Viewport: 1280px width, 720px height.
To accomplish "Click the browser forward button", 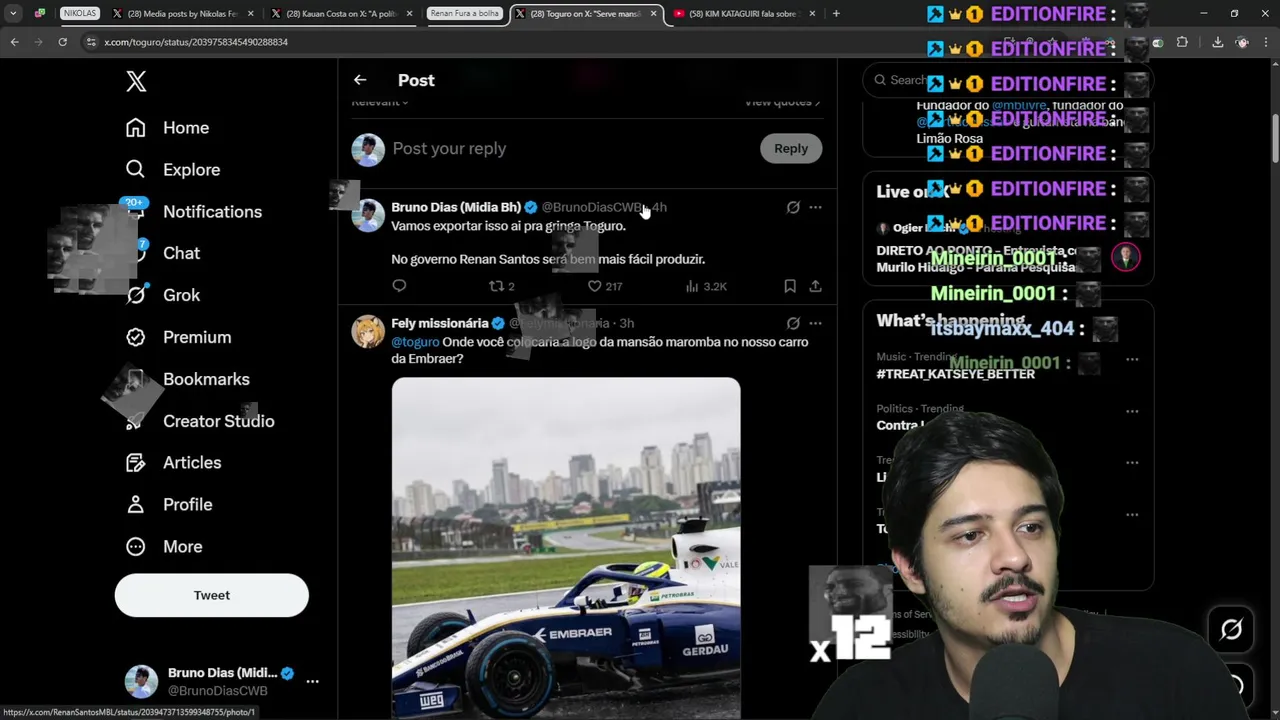I will tap(38, 42).
